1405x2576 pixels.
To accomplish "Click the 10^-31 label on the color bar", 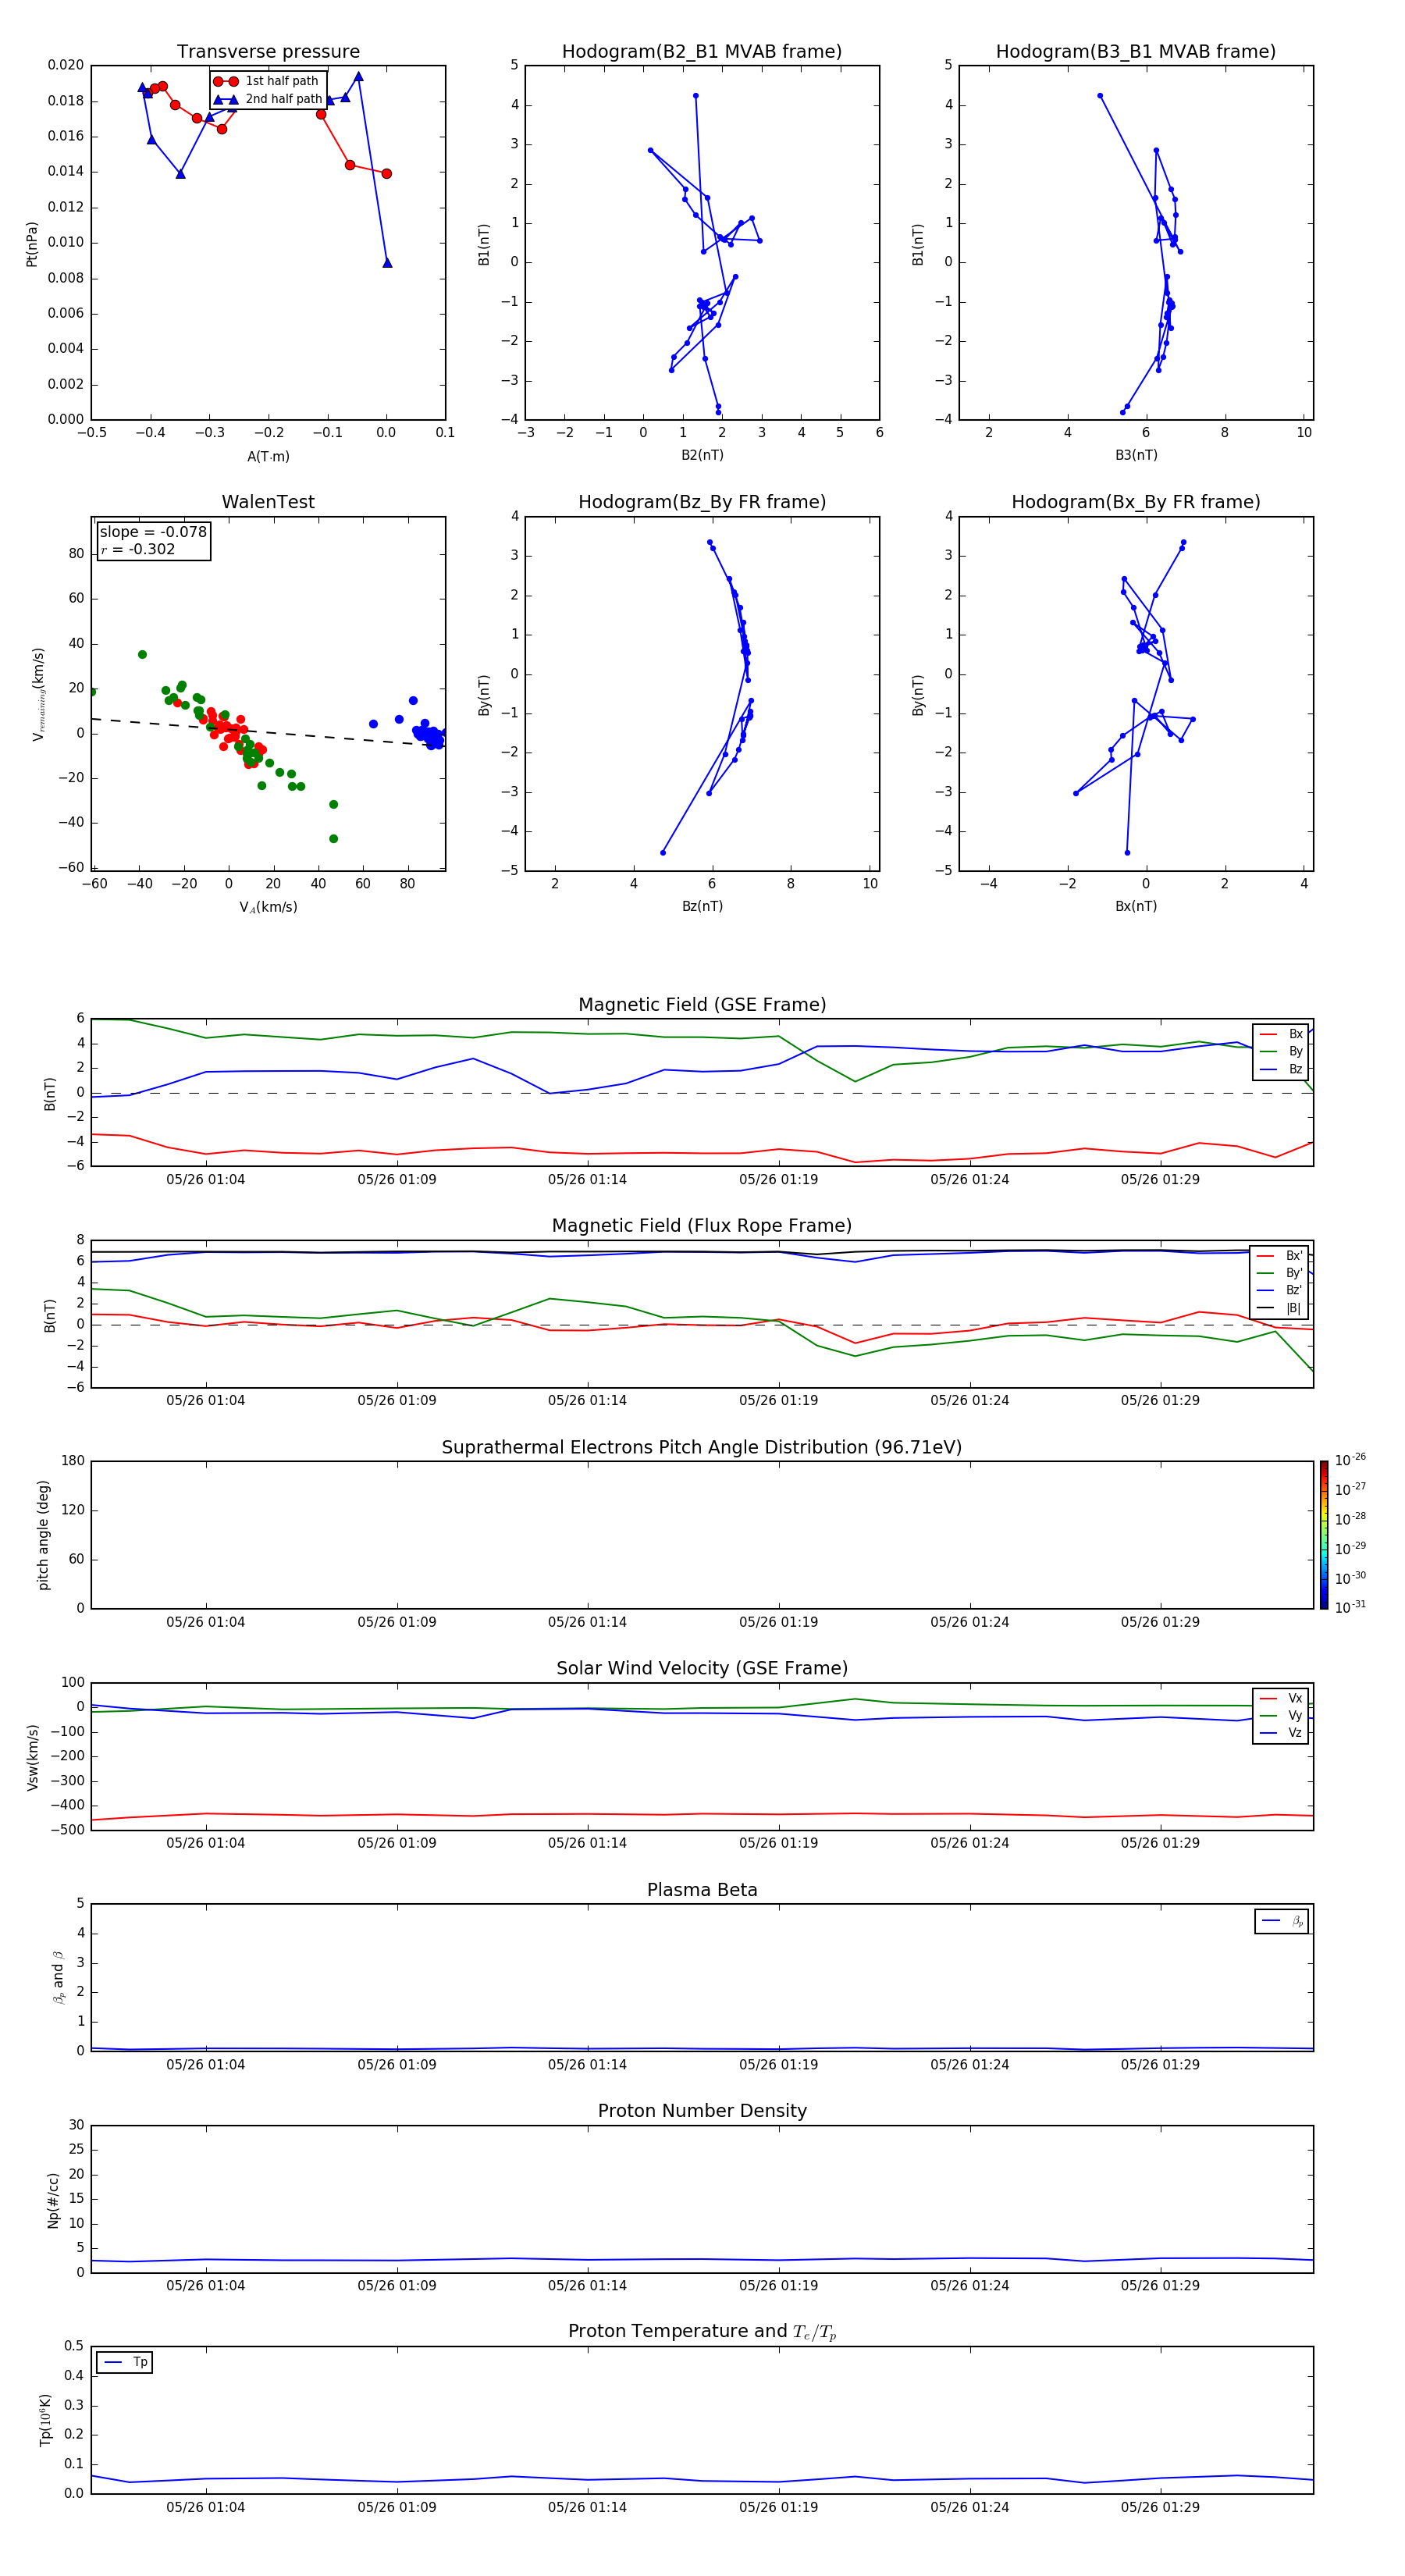I will pyautogui.click(x=1350, y=1607).
